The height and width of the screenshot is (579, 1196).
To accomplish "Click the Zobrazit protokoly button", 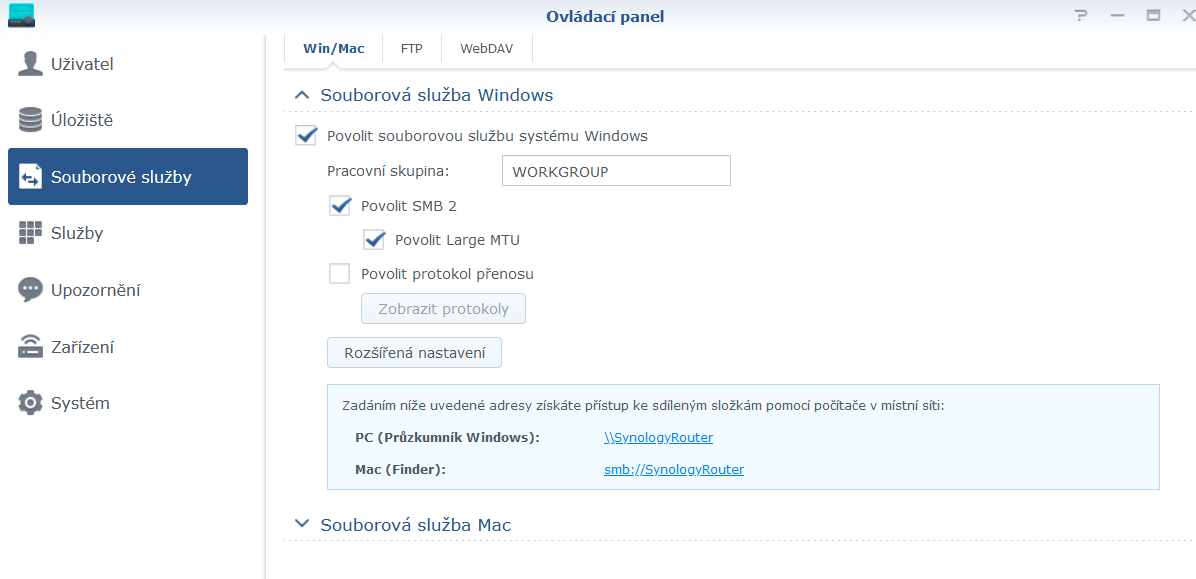I will [443, 308].
